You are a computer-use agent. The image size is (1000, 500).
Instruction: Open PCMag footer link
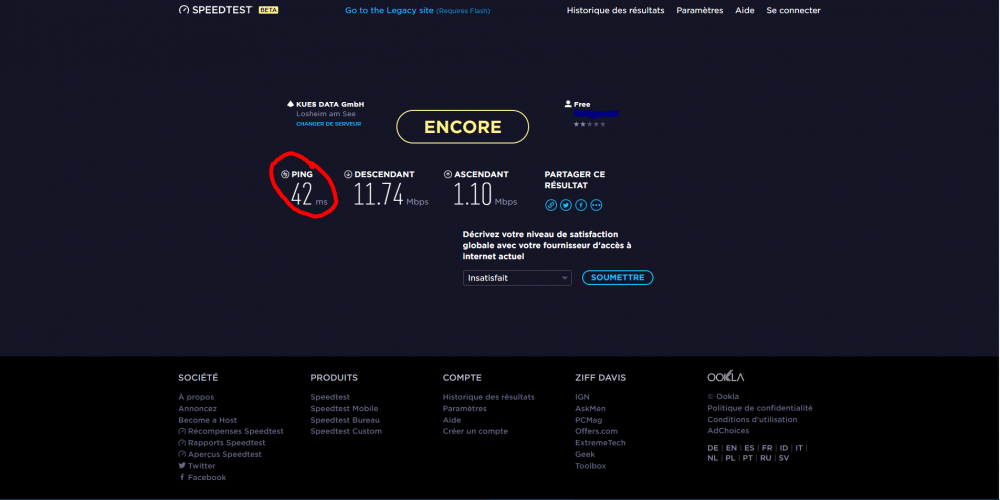click(x=589, y=420)
